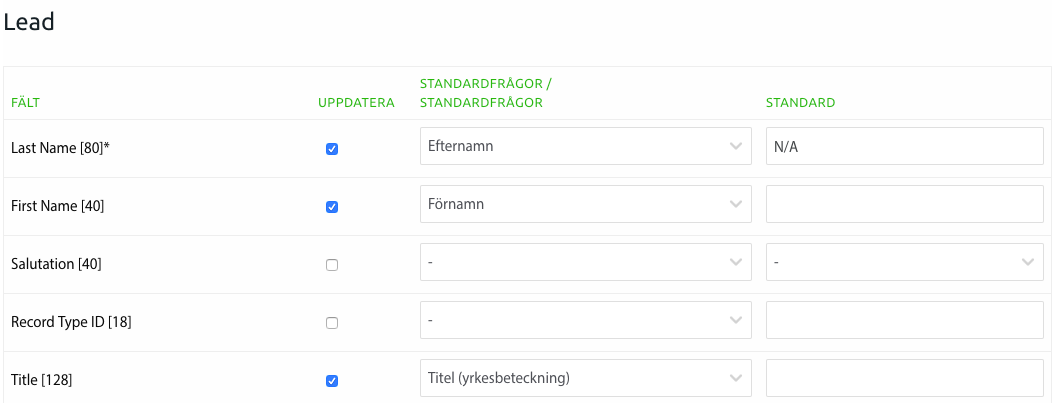1053x403 pixels.
Task: Uncheck the Last Name update checkbox
Action: click(332, 149)
